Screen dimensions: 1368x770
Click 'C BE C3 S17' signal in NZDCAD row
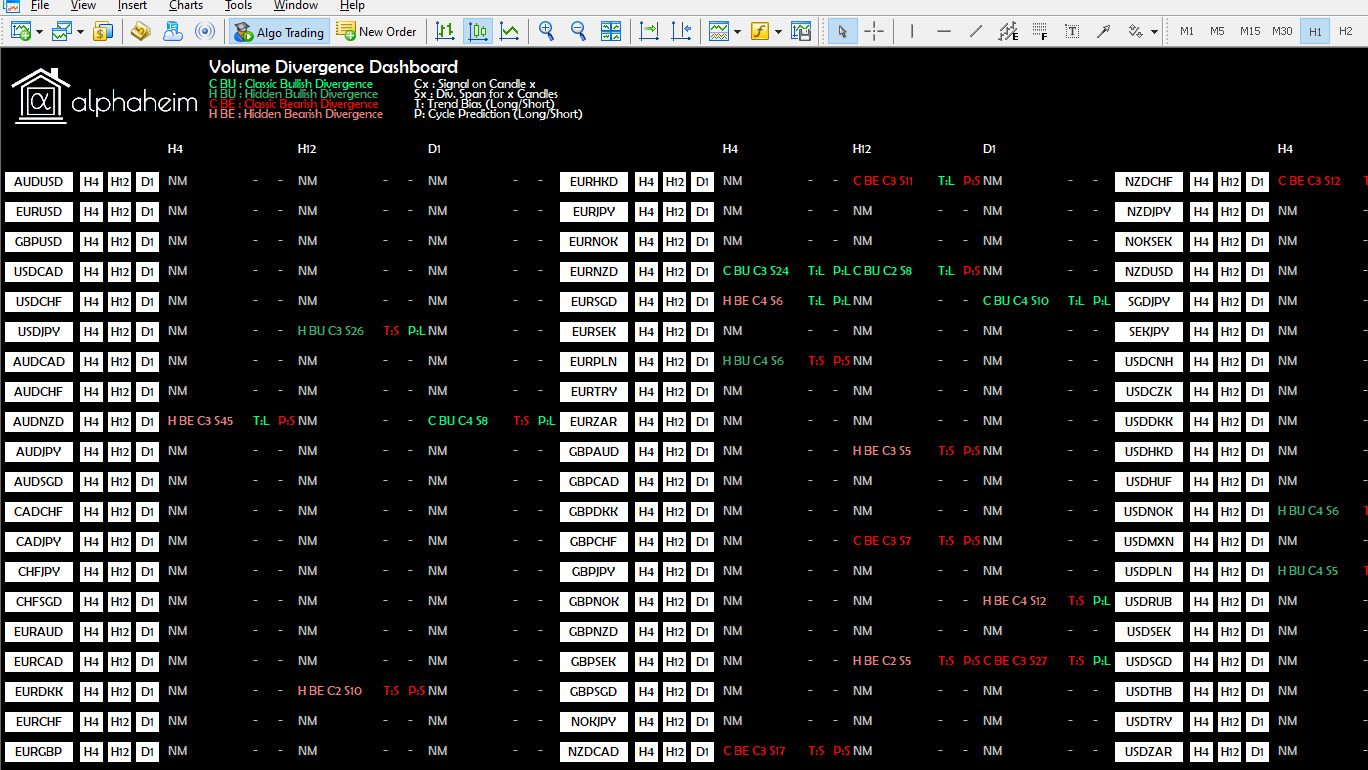tap(754, 751)
